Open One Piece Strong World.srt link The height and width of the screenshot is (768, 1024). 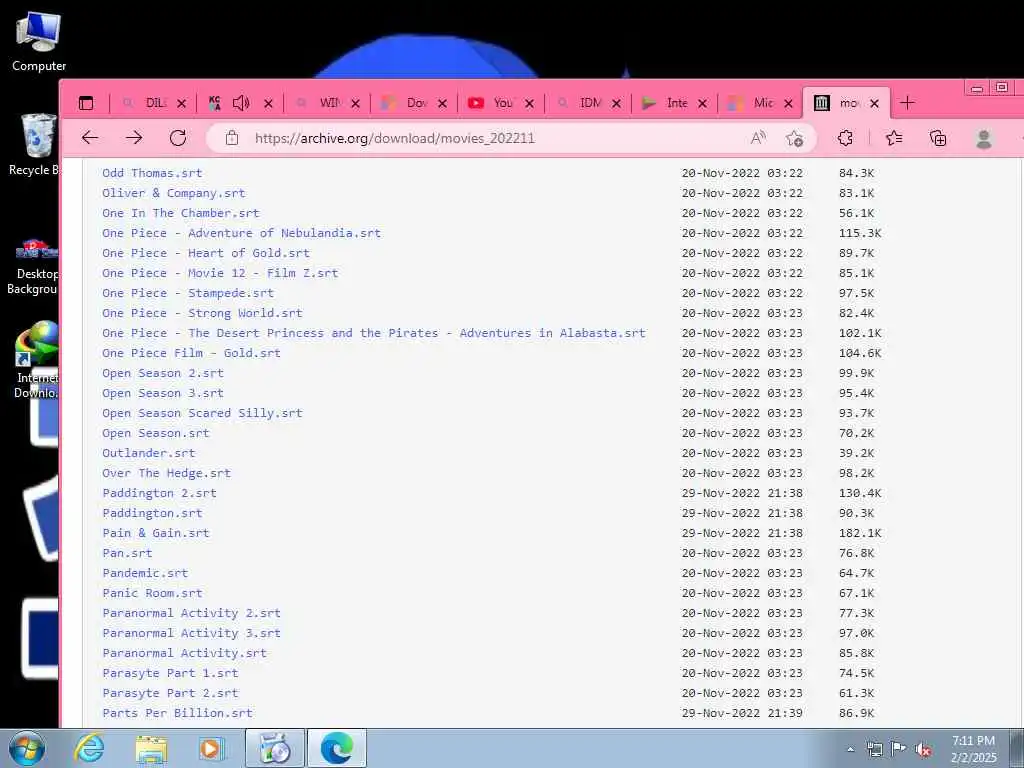click(x=202, y=313)
